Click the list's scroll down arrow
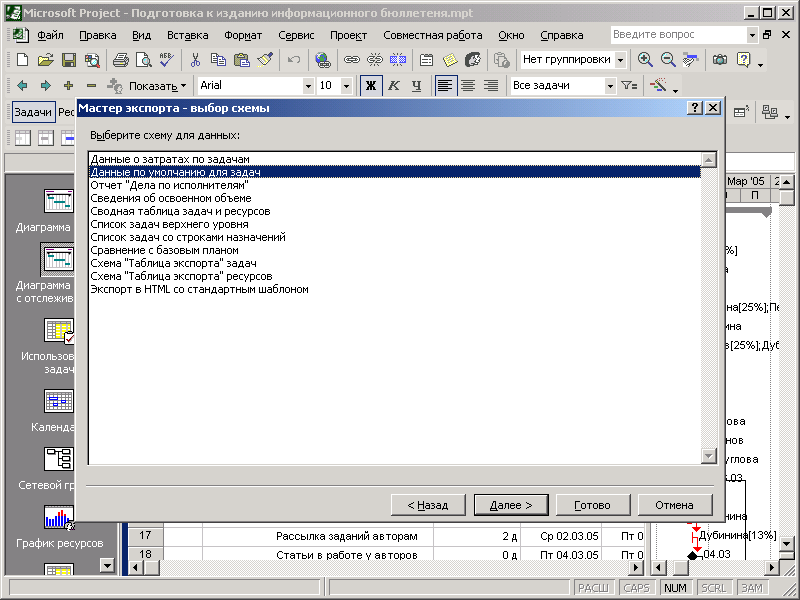 click(x=708, y=456)
